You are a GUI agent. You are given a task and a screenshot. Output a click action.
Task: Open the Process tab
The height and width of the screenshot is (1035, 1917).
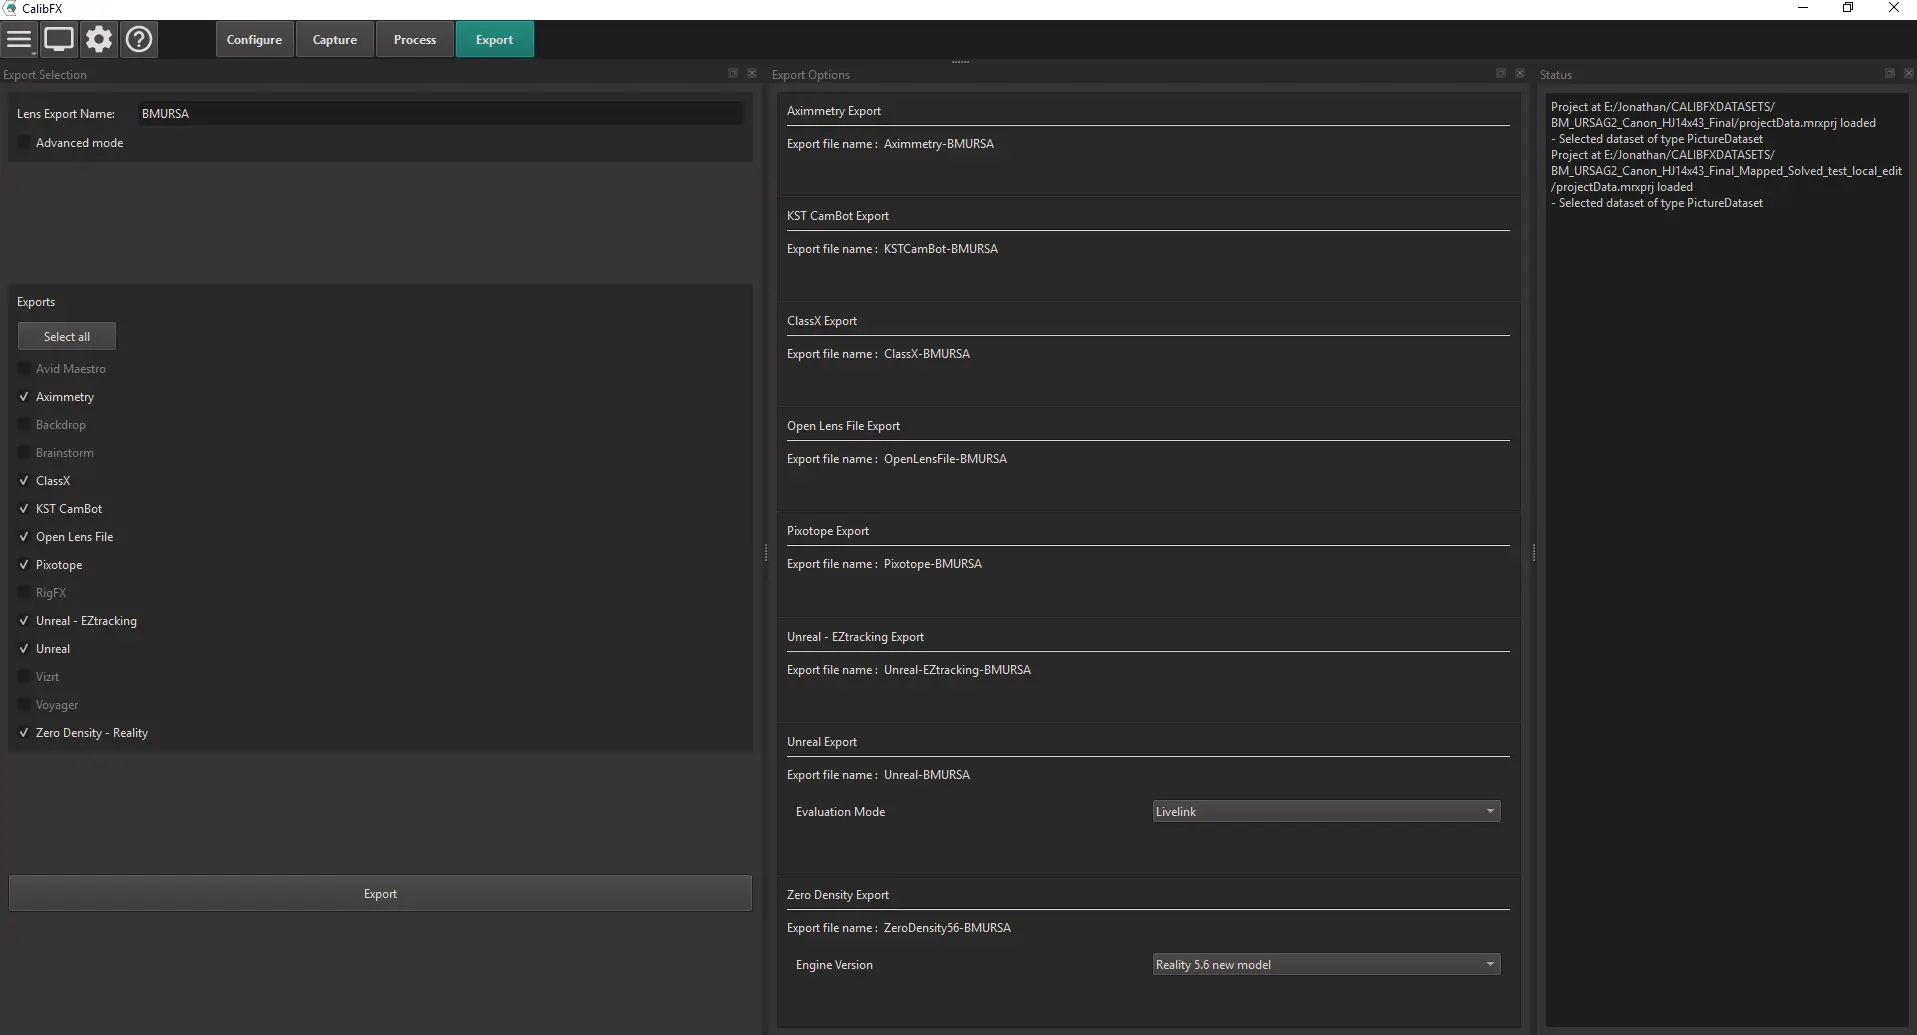pyautogui.click(x=415, y=40)
